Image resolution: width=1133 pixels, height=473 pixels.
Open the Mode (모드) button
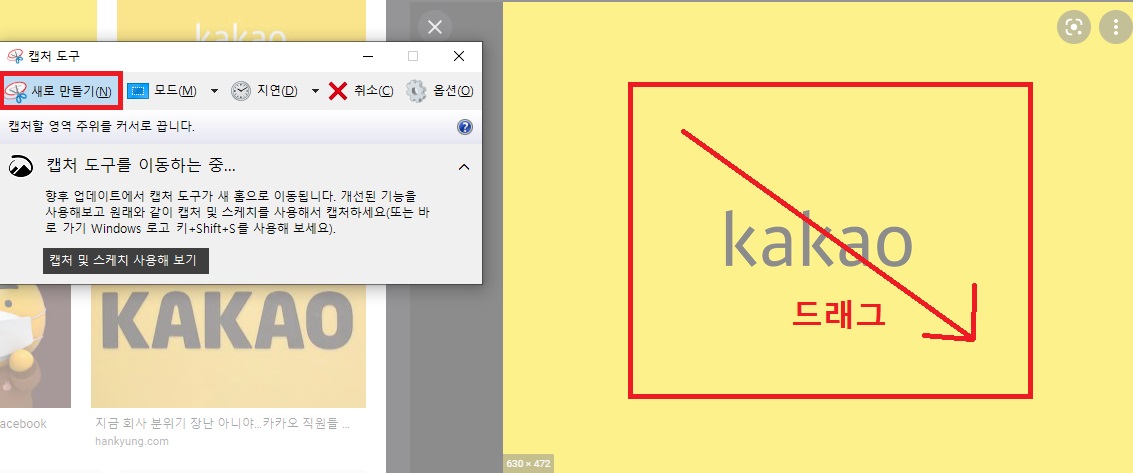pyautogui.click(x=162, y=91)
